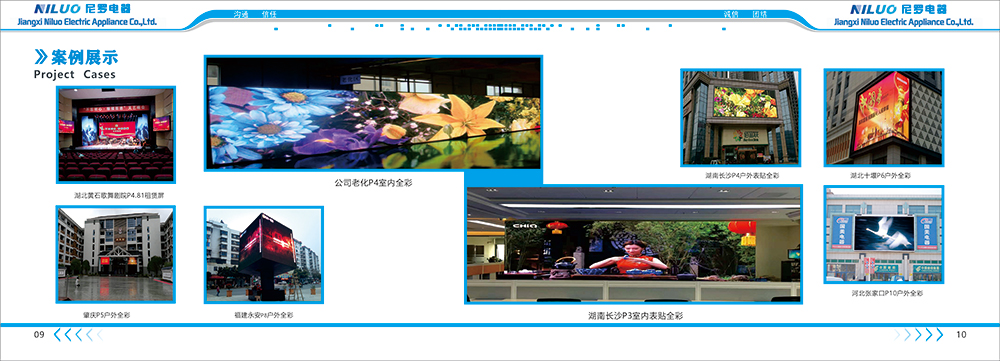Click the Project Cases heading
Image resolution: width=1000 pixels, height=361 pixels.
[x=75, y=74]
